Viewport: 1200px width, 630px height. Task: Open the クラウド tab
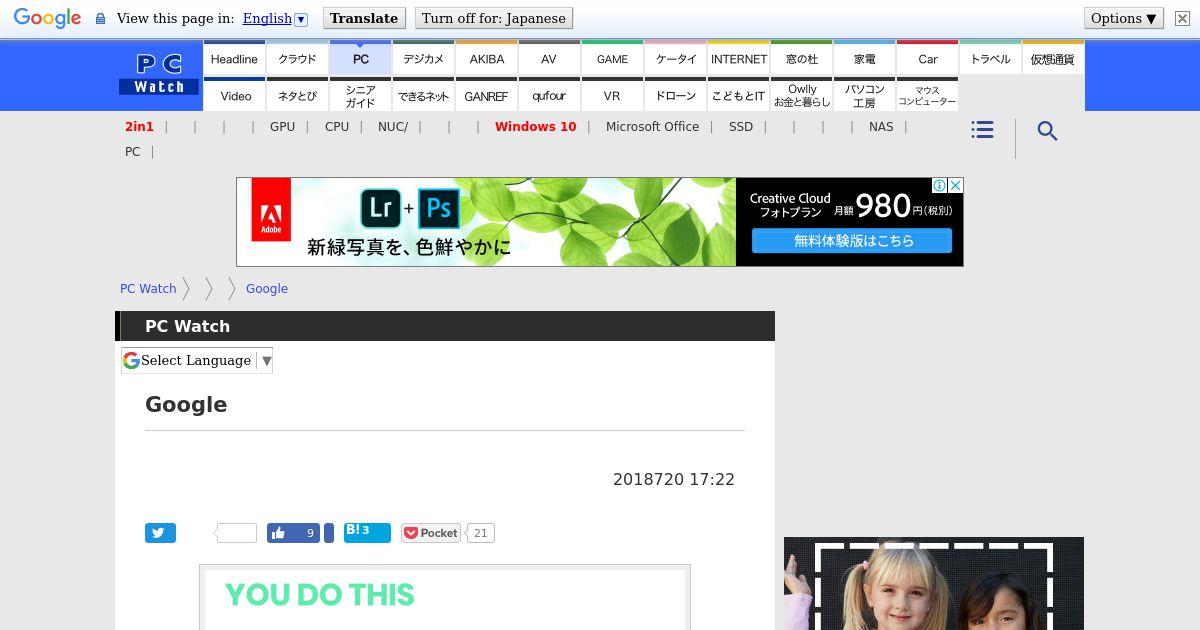pos(297,58)
